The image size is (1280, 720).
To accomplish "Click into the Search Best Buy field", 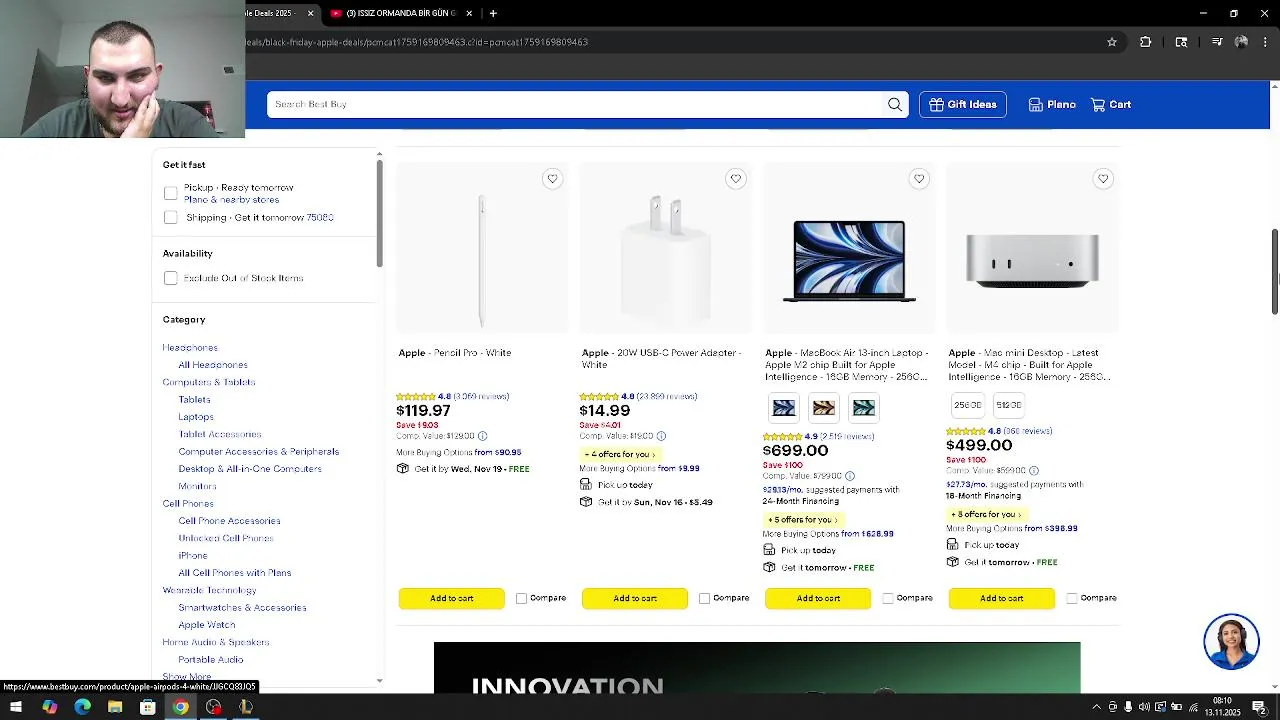I will coord(577,104).
